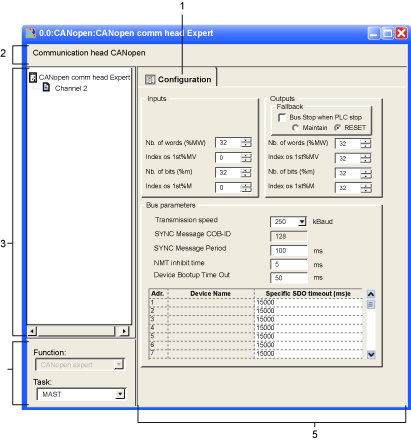Click the Device Name column header
Viewport: 411px width, 441px height.
pos(211,293)
